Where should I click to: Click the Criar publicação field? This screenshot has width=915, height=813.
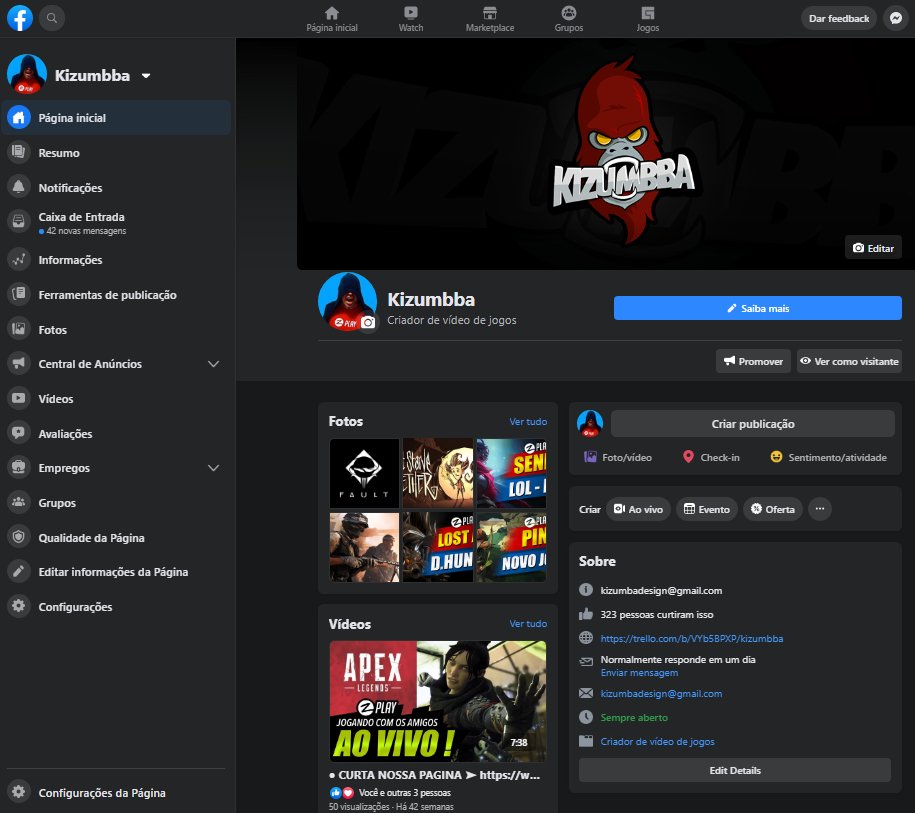pyautogui.click(x=753, y=424)
